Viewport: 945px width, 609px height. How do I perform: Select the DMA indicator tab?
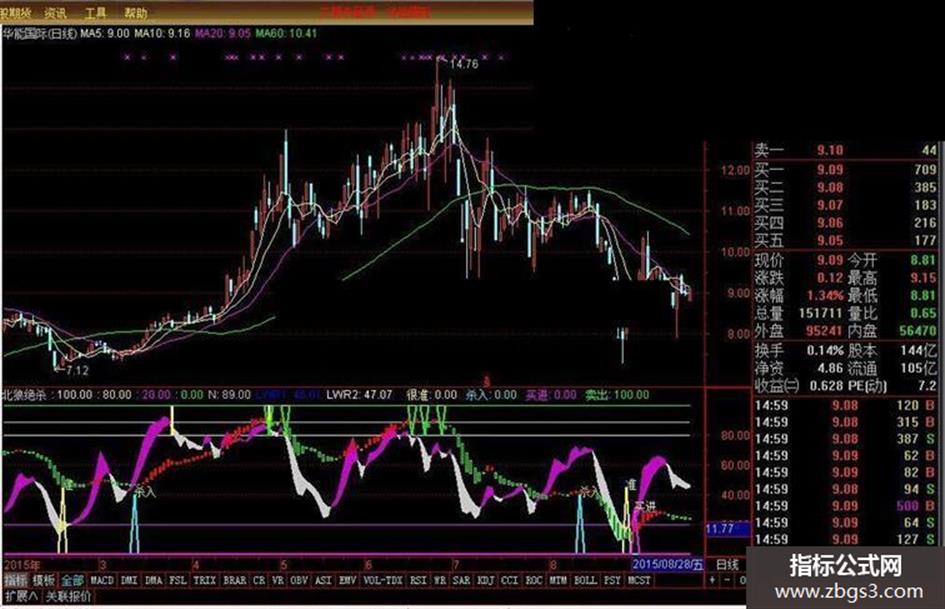(x=153, y=580)
